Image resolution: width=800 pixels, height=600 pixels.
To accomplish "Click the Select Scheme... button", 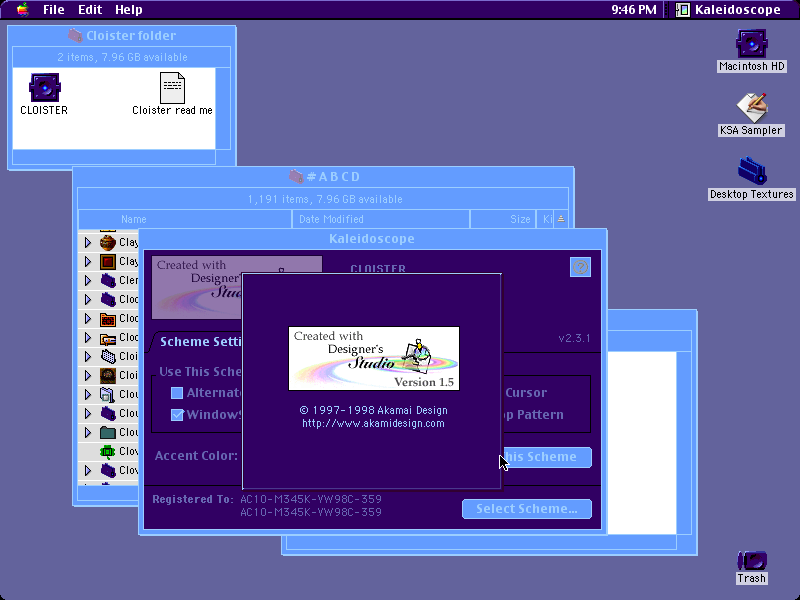I will coord(527,509).
